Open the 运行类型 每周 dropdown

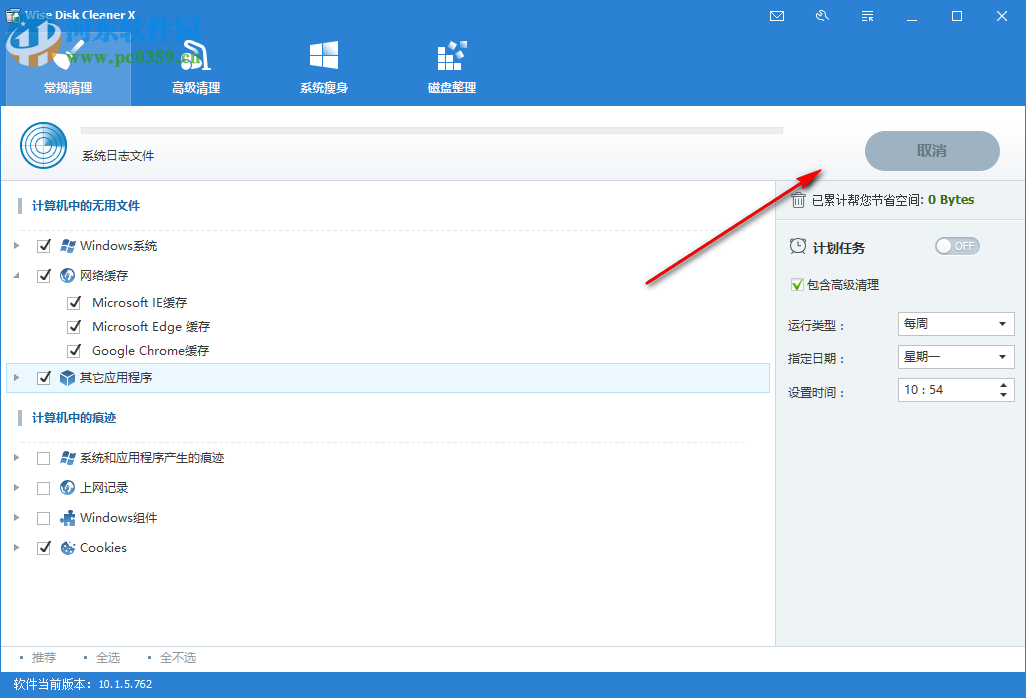click(956, 324)
